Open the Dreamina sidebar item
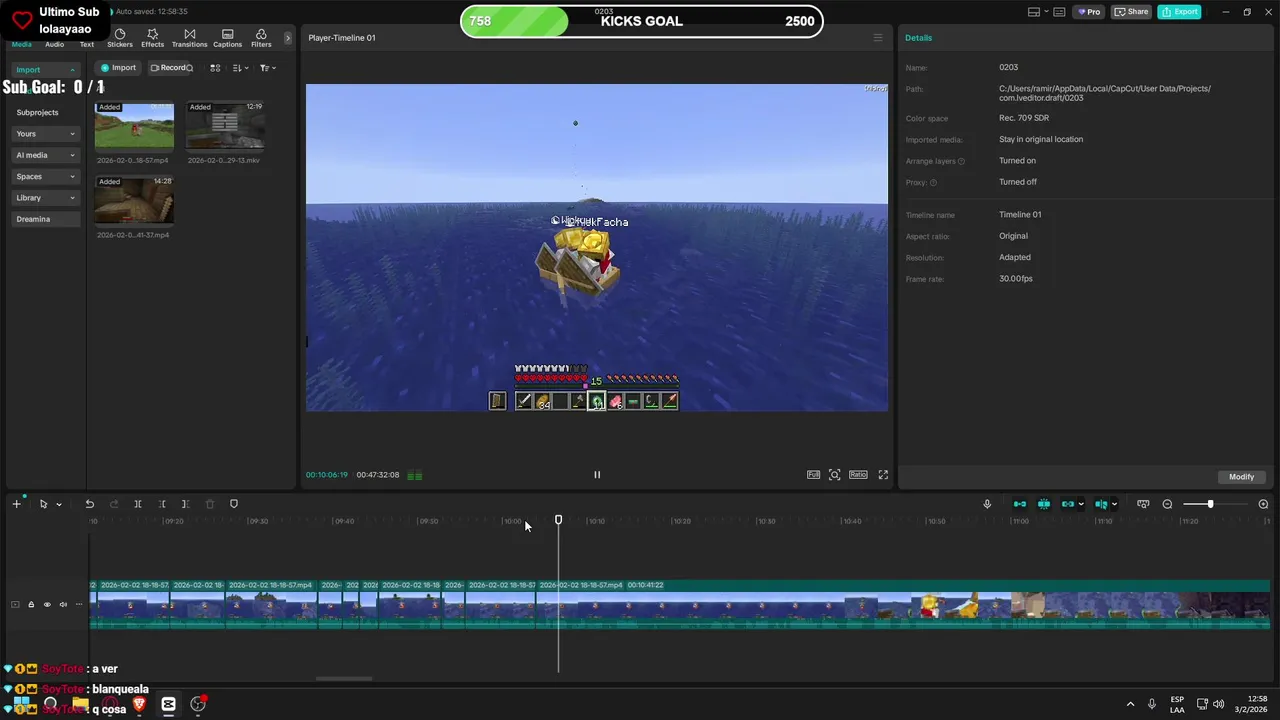This screenshot has width=1280, height=720. coord(45,219)
